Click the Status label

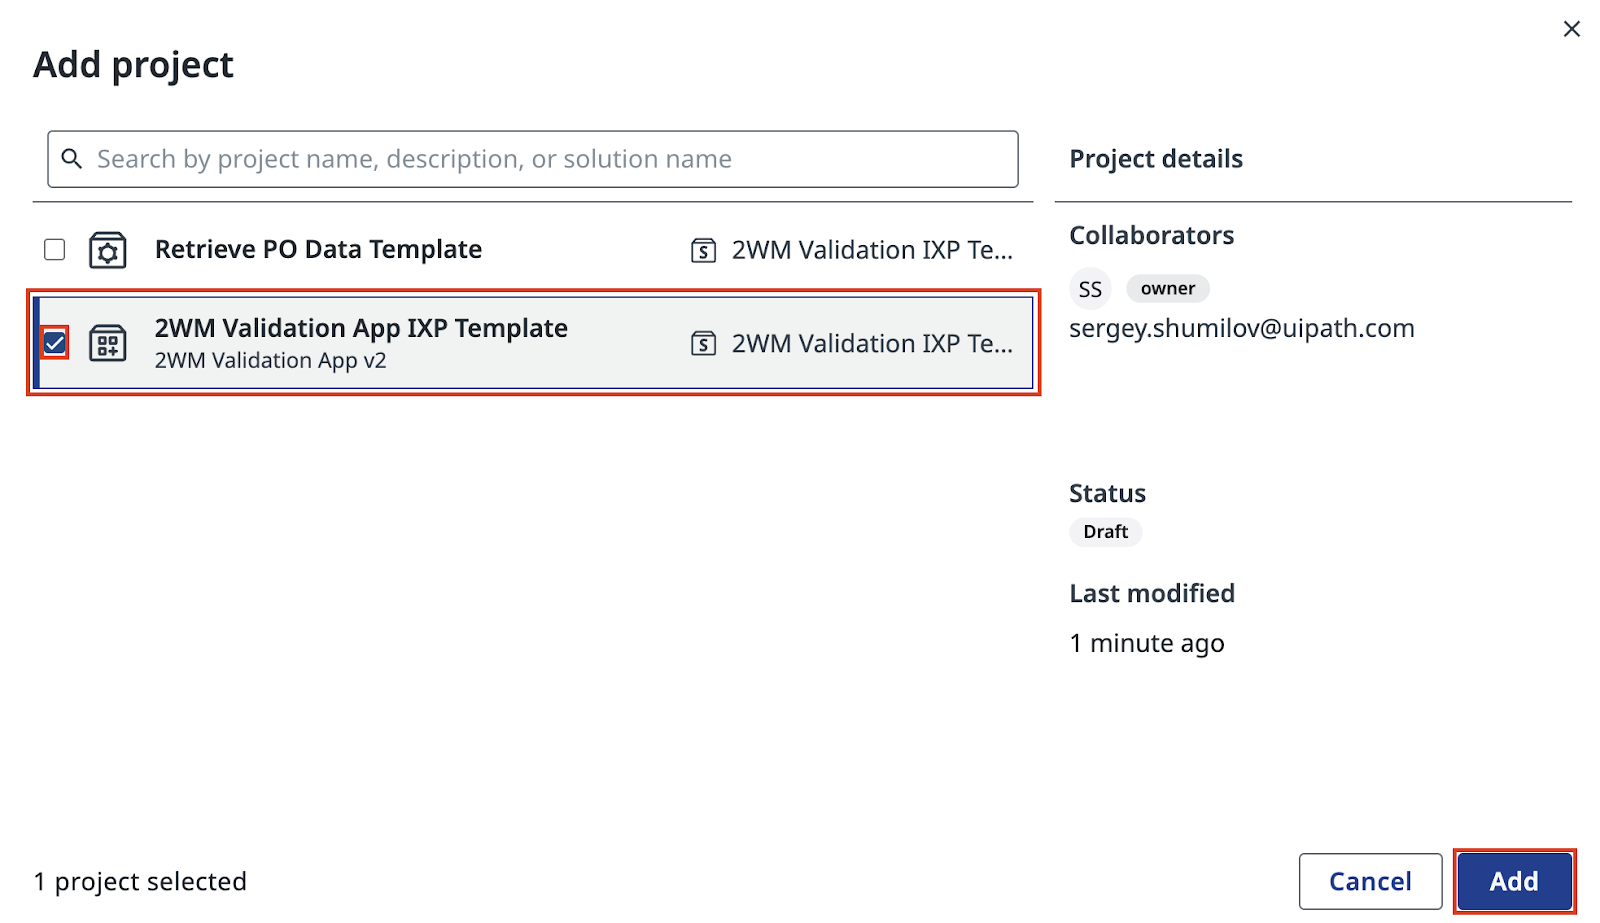click(1107, 493)
